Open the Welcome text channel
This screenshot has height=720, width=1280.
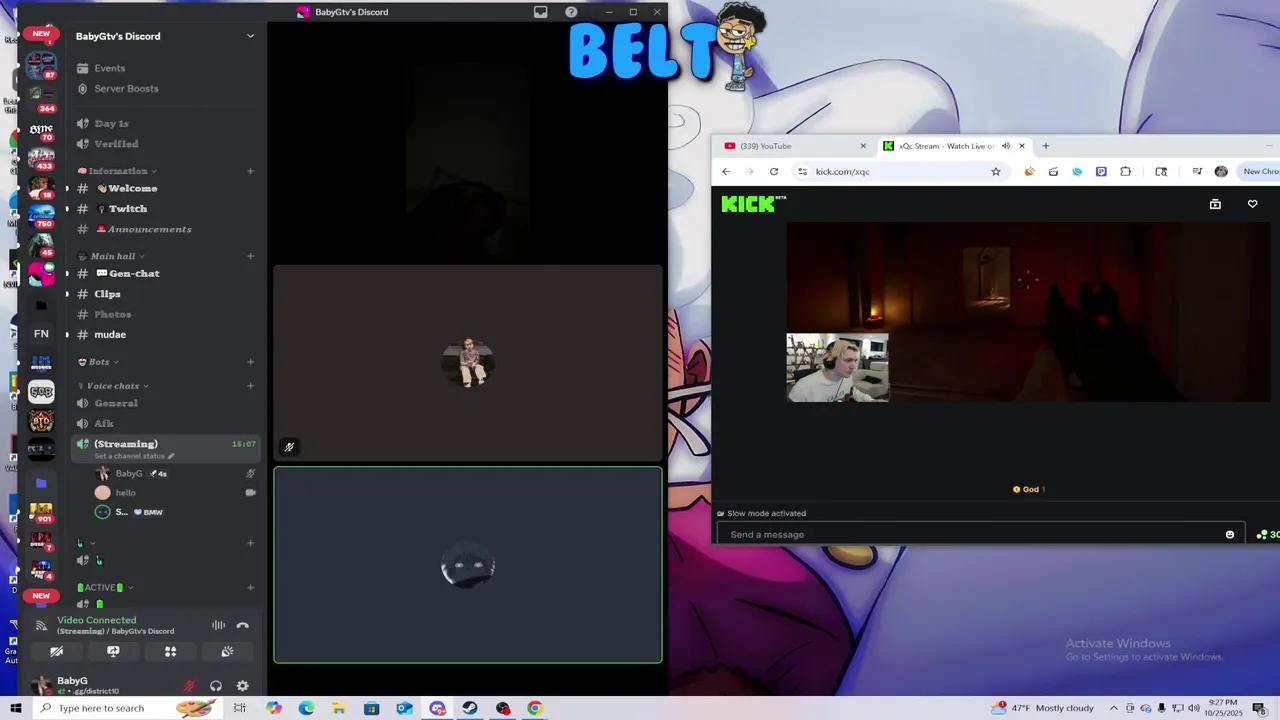click(x=132, y=188)
